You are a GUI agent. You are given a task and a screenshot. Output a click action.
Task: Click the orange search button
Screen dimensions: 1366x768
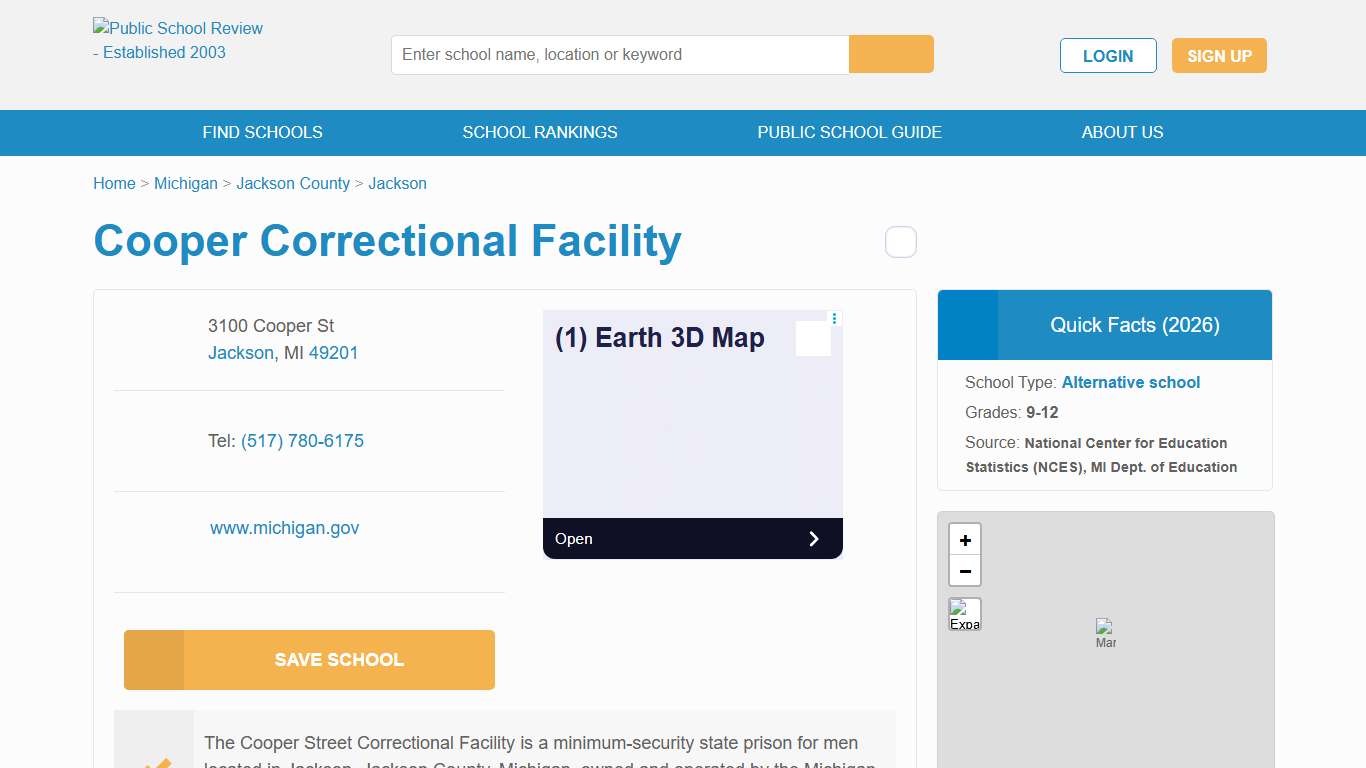point(890,54)
